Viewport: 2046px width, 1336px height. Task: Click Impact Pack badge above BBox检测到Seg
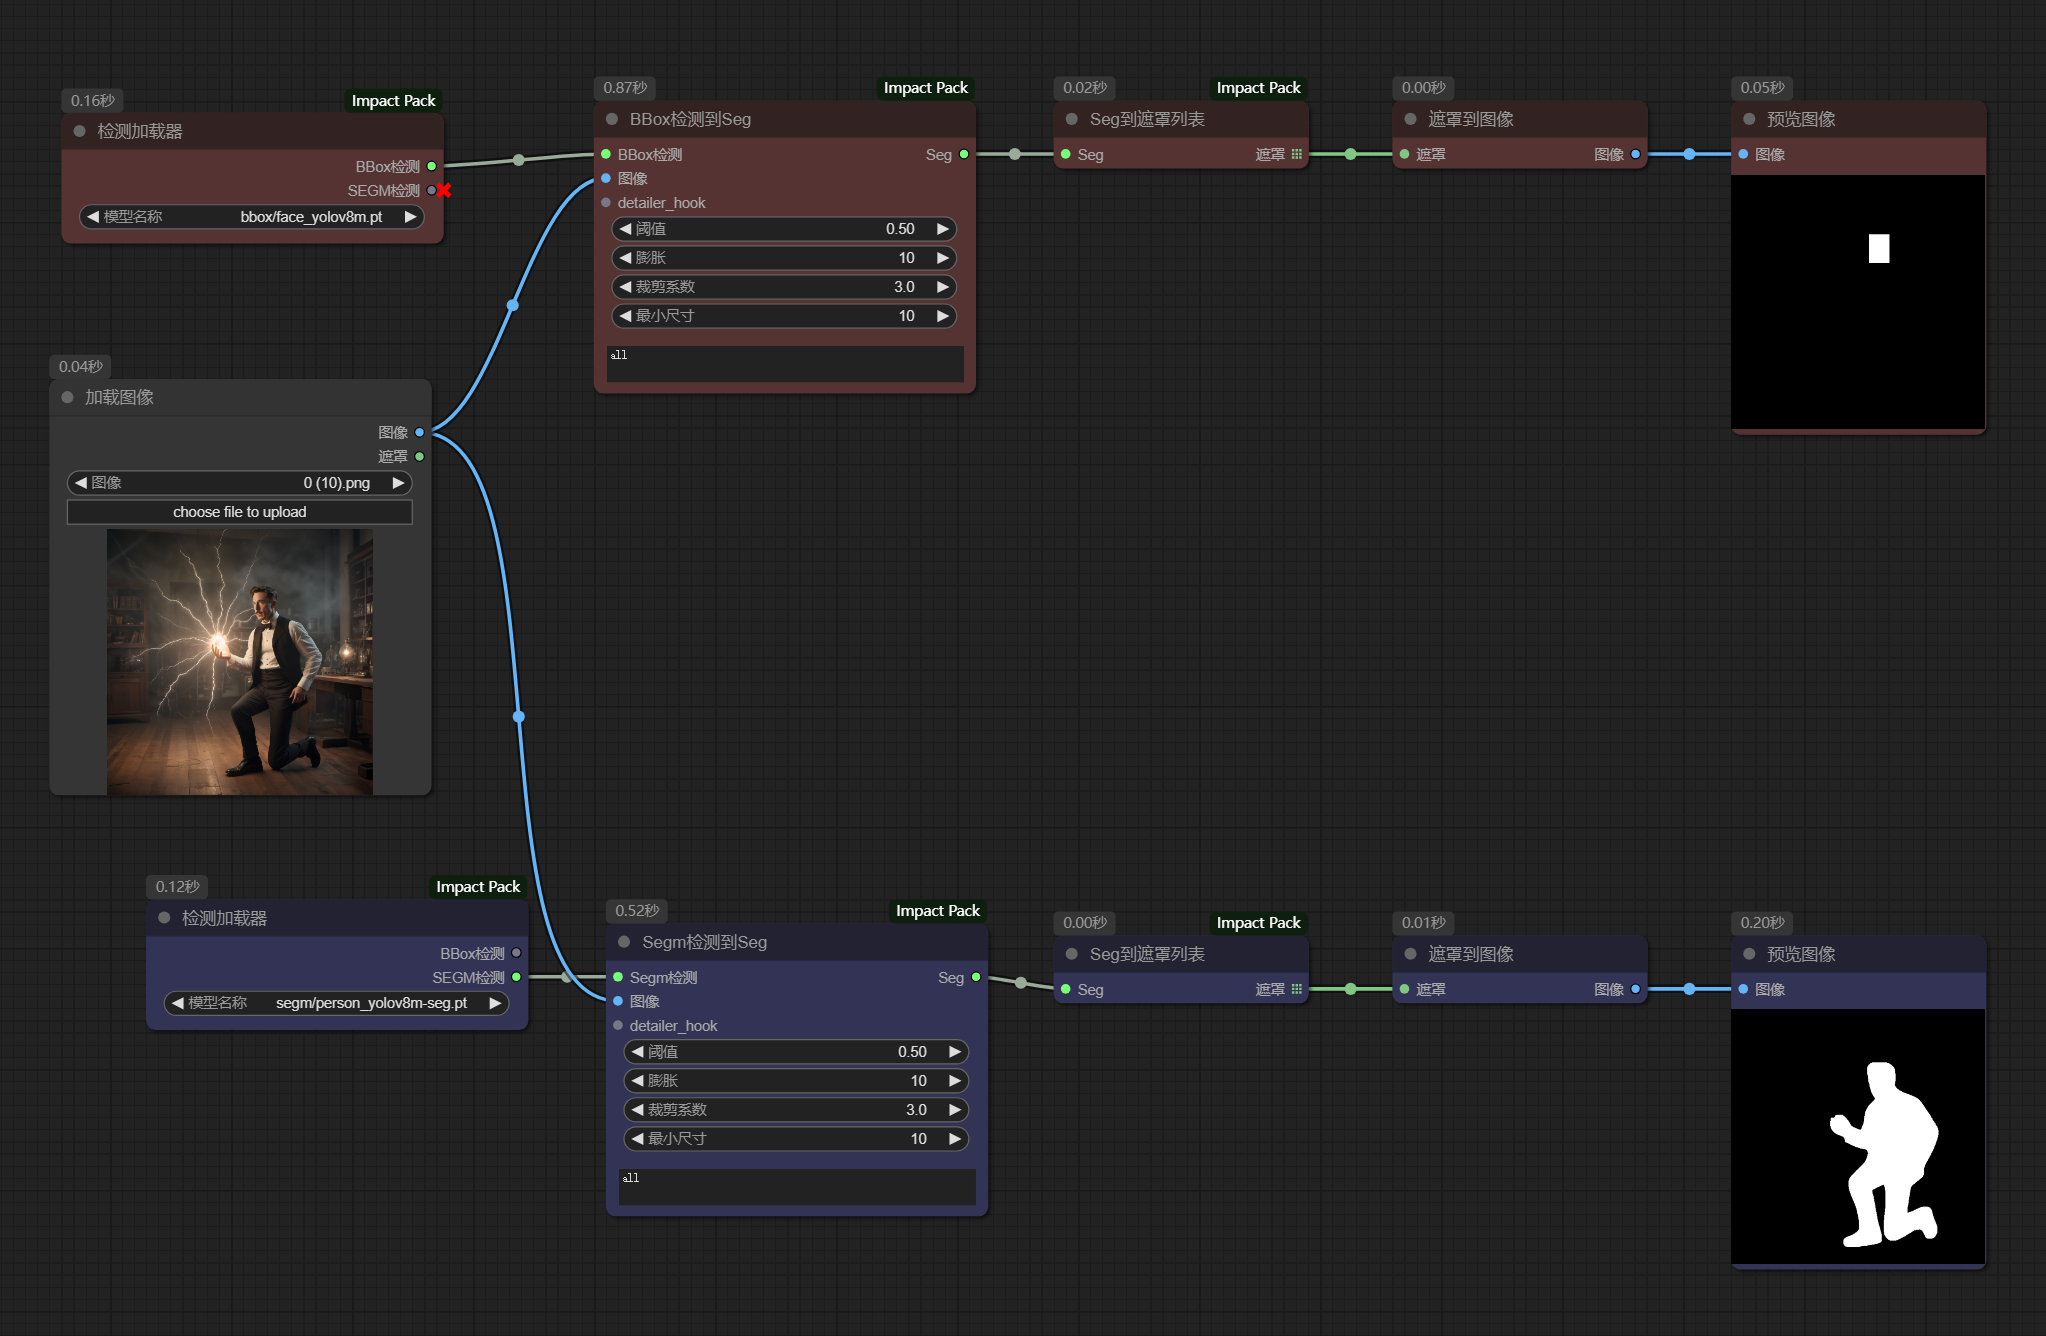click(925, 88)
